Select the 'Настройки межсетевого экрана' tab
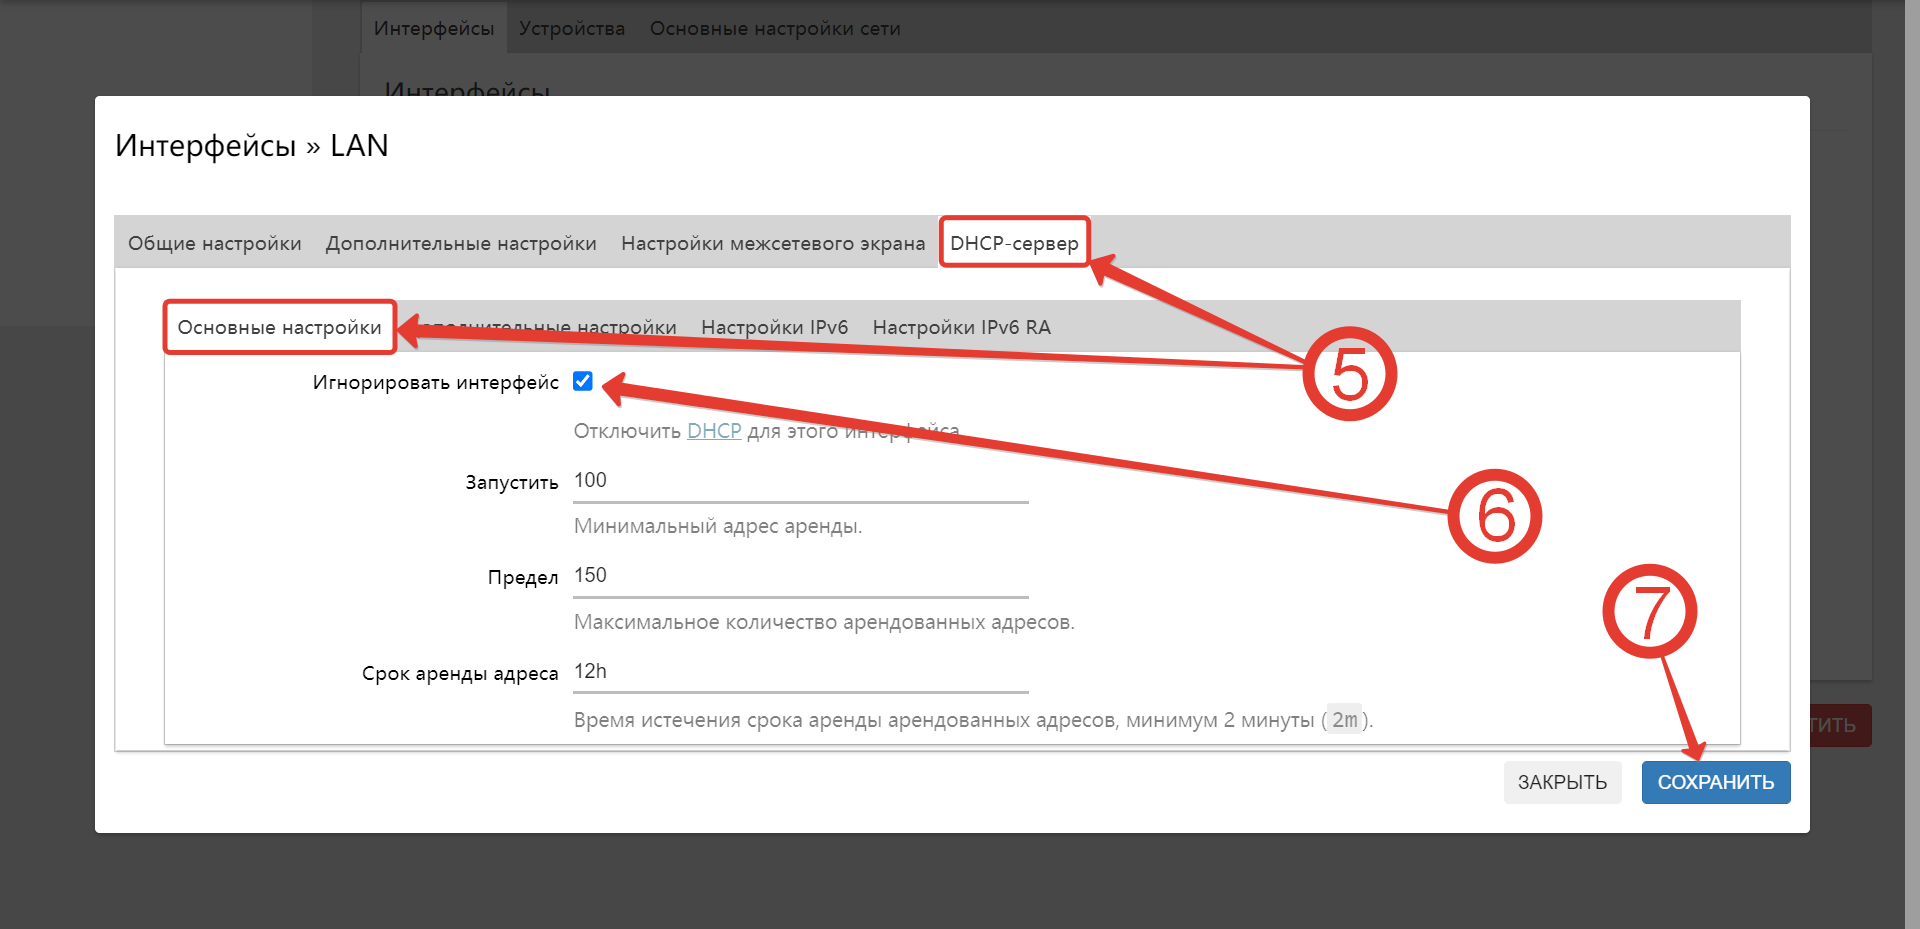This screenshot has width=1920, height=929. click(772, 242)
